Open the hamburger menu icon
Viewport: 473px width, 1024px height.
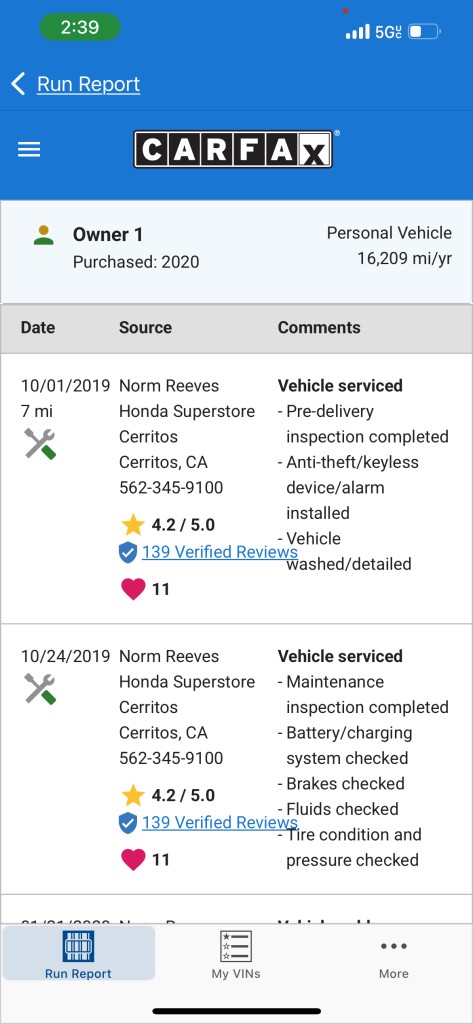29,150
